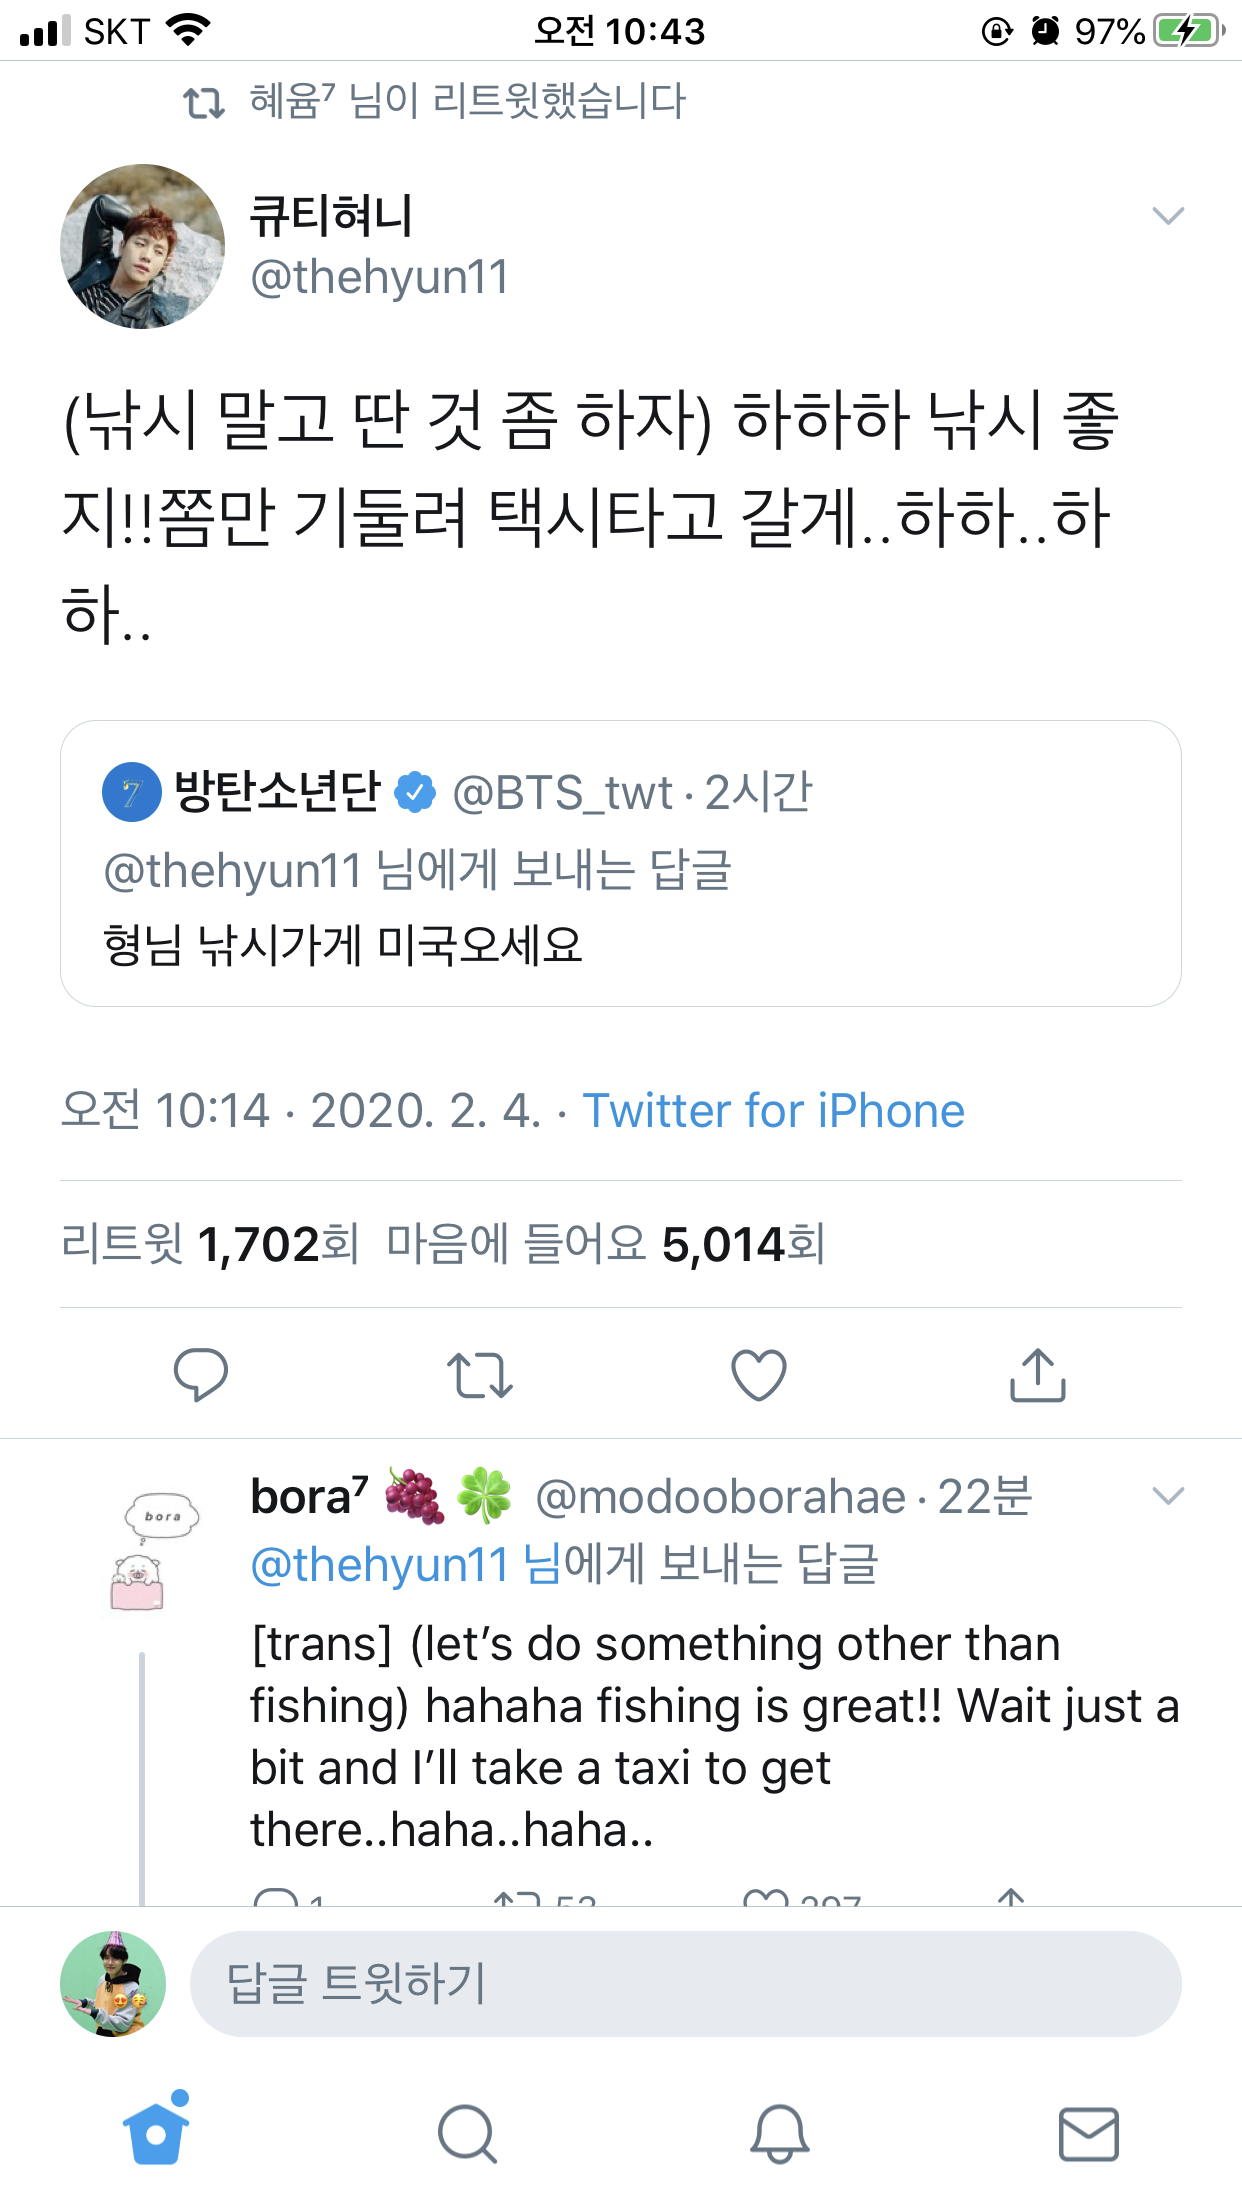
Task: Tap the reply speech bubble icon
Action: pos(201,1374)
